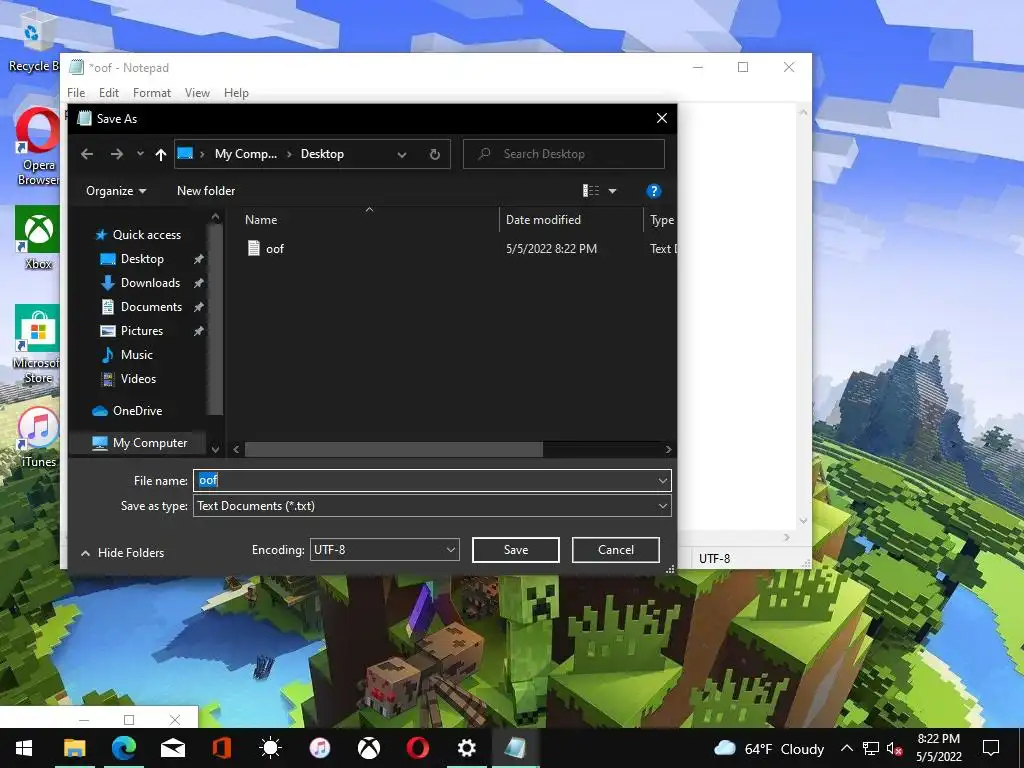Open Notepad File menu
Viewport: 1024px width, 768px height.
pyautogui.click(x=76, y=93)
